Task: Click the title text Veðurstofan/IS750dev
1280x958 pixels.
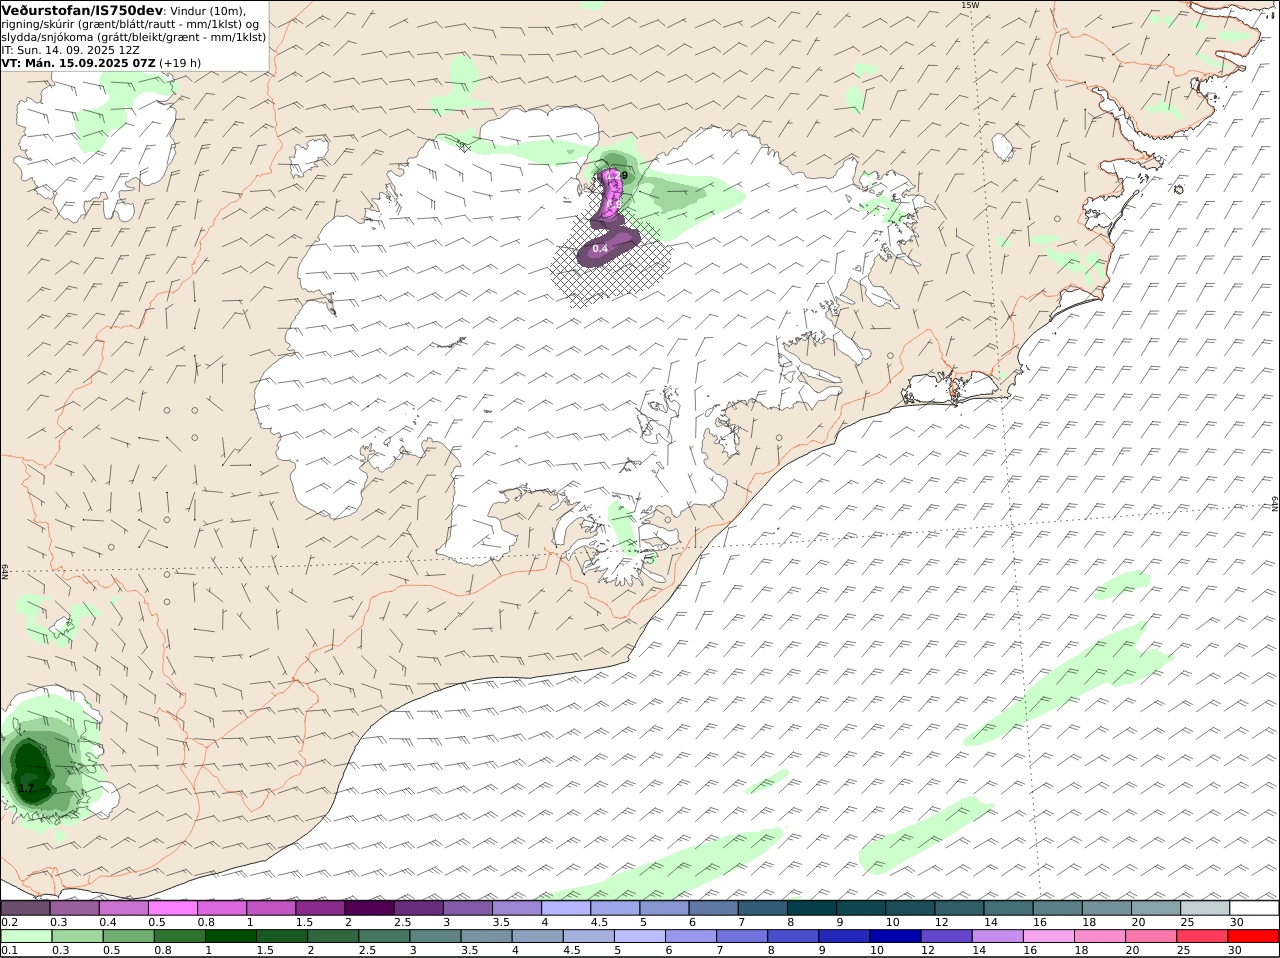Action: pos(82,10)
